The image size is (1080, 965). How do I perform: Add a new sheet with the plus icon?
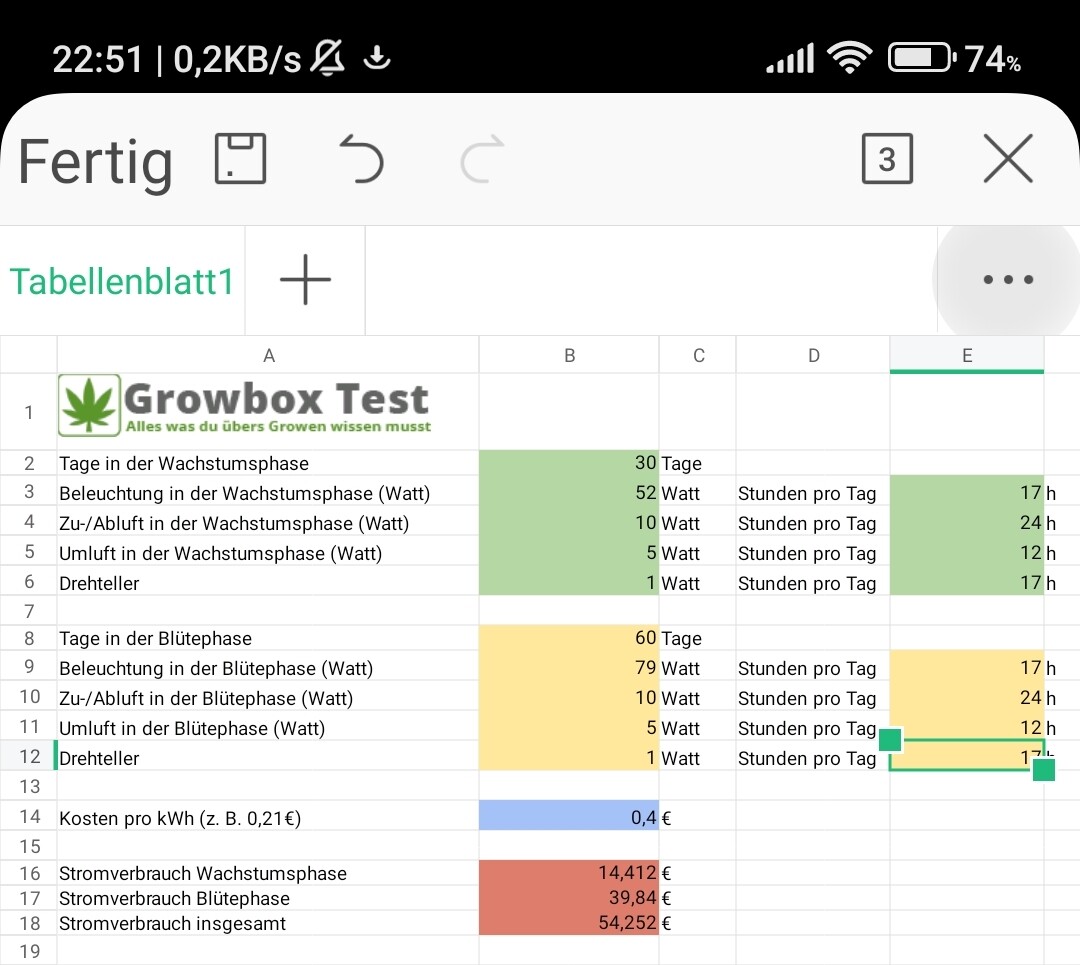[x=305, y=280]
